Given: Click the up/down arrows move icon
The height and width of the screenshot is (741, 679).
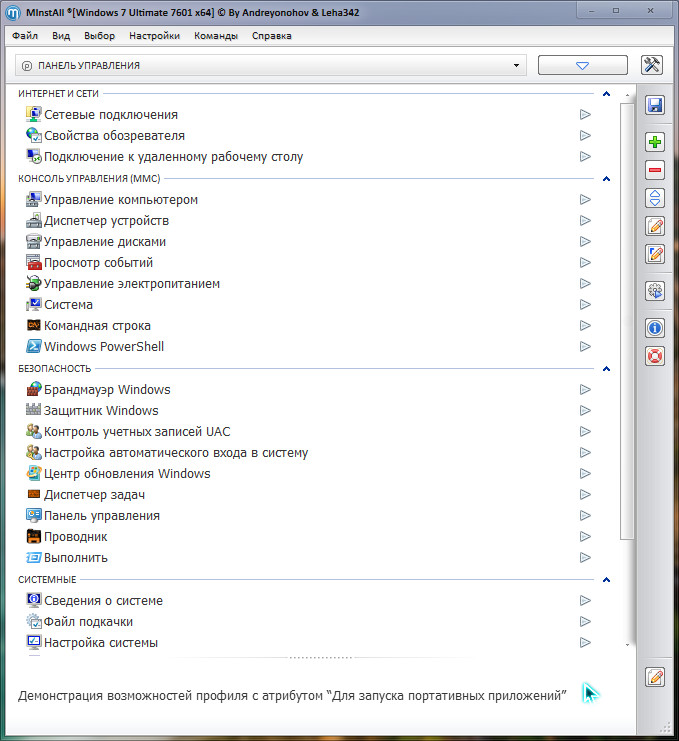Looking at the screenshot, I should coord(655,198).
